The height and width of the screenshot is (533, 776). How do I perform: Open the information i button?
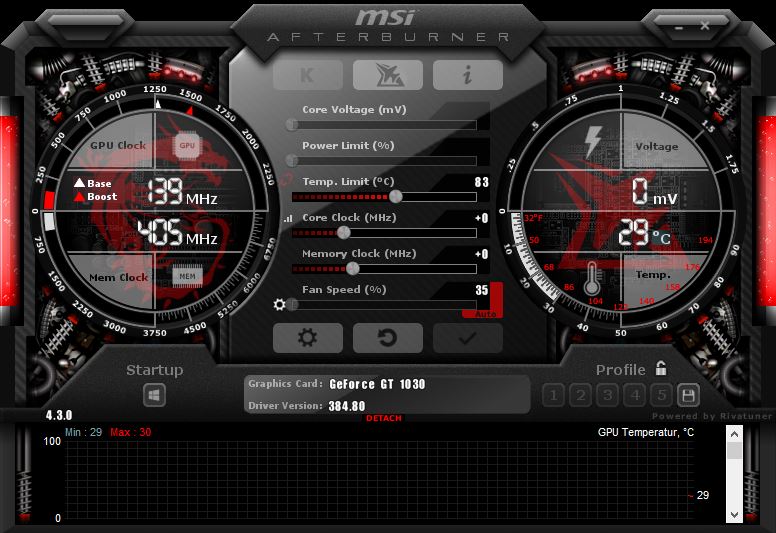[x=468, y=75]
